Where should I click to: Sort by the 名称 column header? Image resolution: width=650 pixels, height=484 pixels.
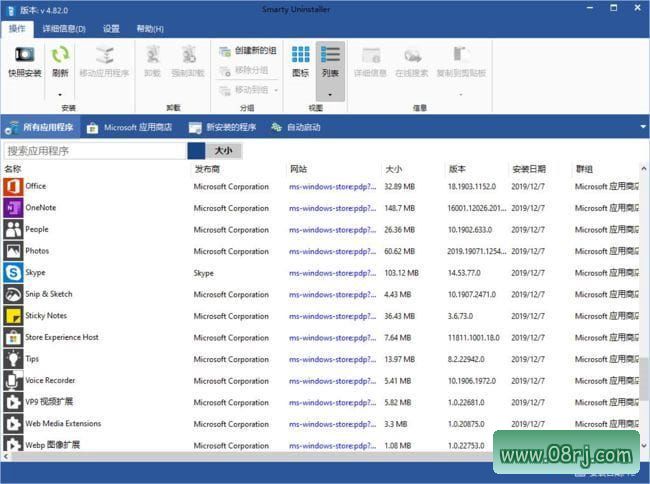coord(13,169)
